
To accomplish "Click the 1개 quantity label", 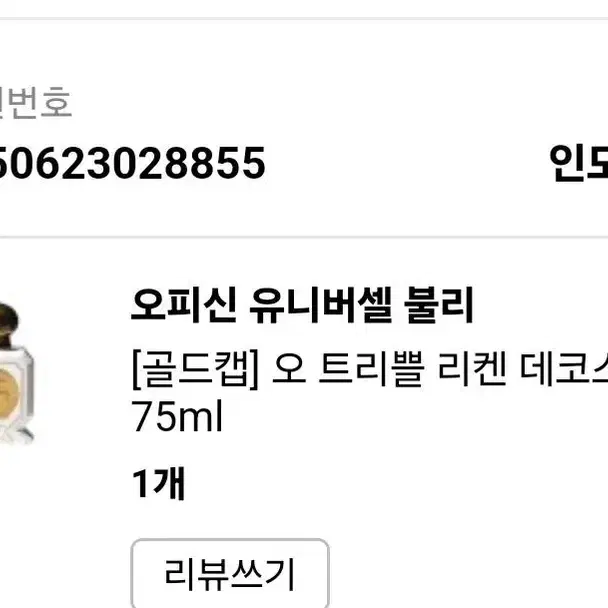I will coord(158,483).
